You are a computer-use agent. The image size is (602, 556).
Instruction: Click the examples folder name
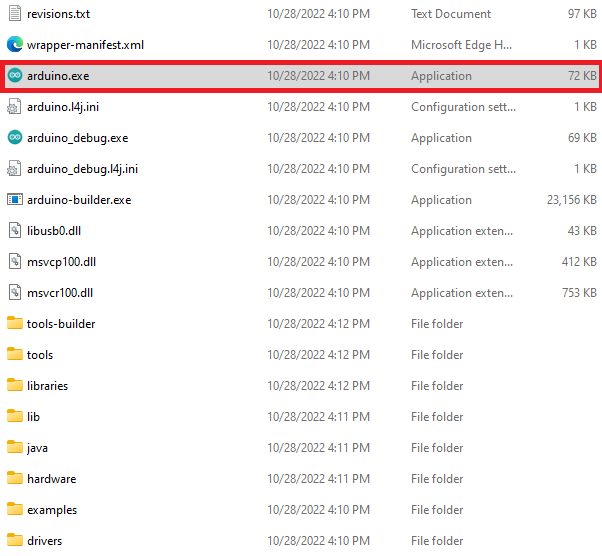click(x=52, y=510)
